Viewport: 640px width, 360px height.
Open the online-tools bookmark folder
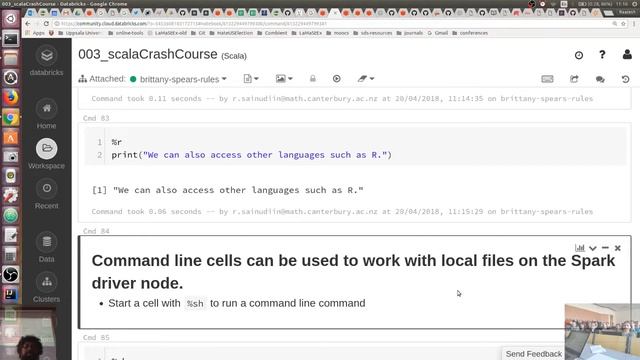[x=126, y=33]
